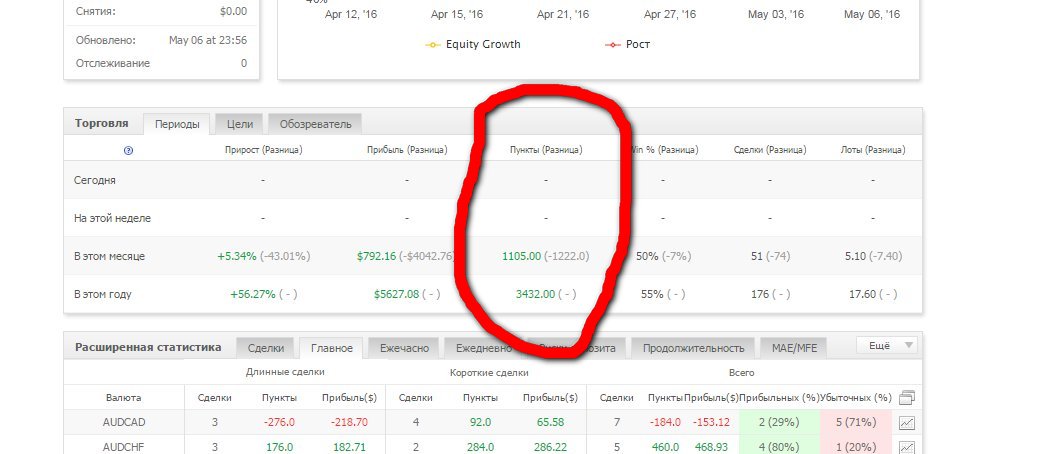The image size is (1052, 454).
Task: Toggle the Equity Growth legend series
Action: (473, 44)
